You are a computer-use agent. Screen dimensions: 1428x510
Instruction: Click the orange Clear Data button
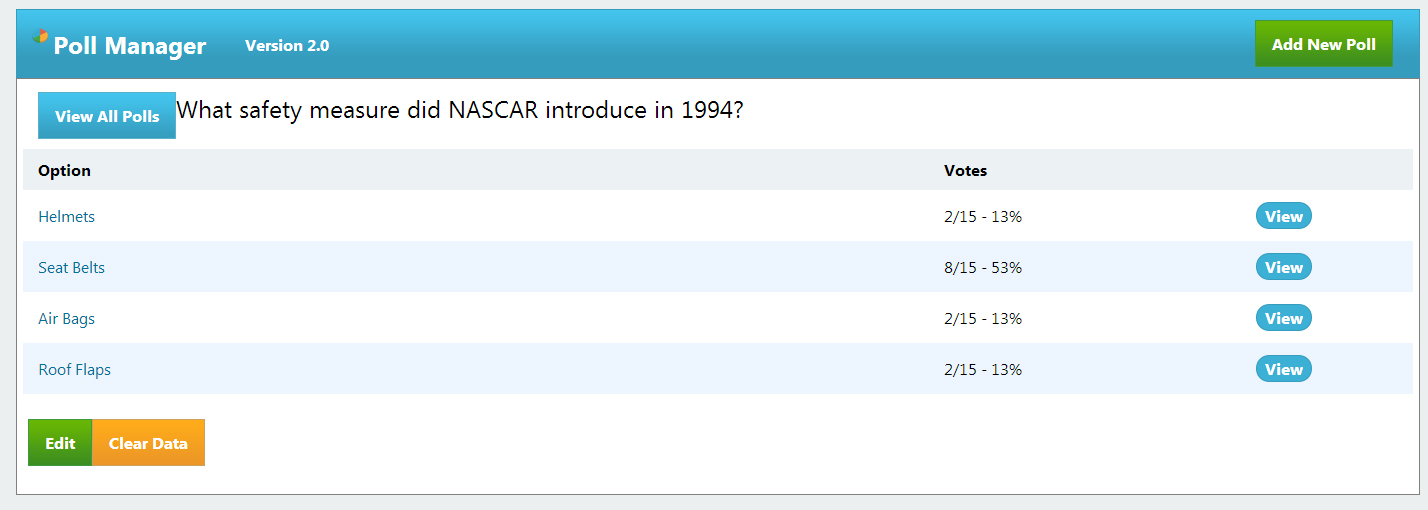(x=148, y=443)
